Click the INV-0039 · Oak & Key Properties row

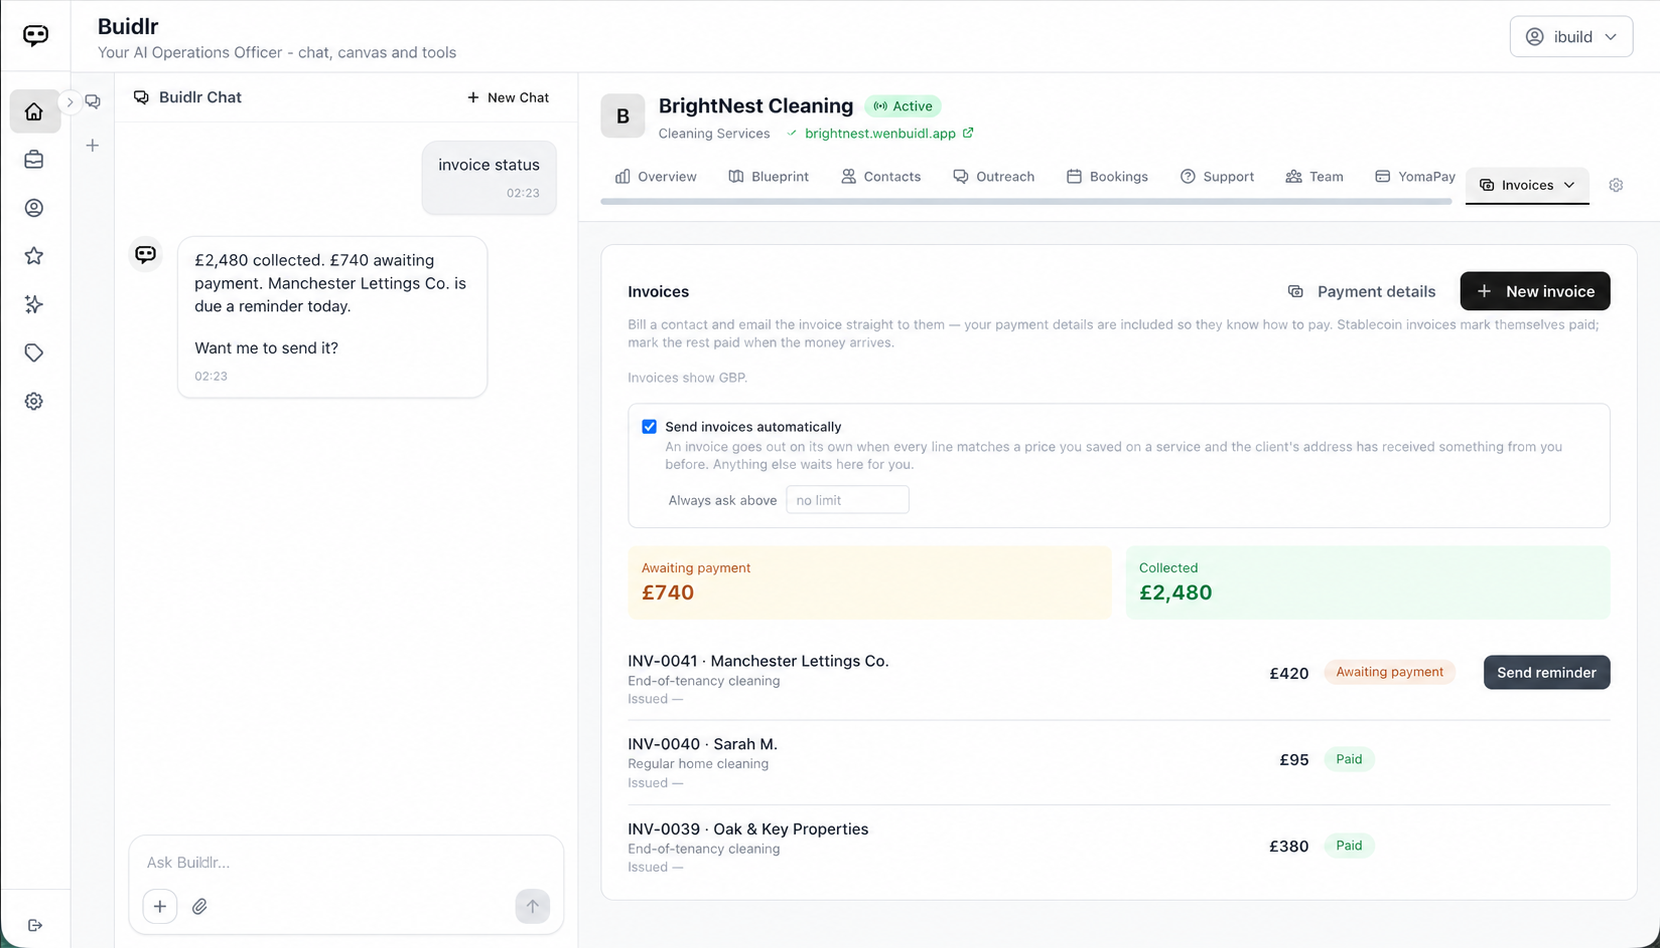pos(1118,847)
